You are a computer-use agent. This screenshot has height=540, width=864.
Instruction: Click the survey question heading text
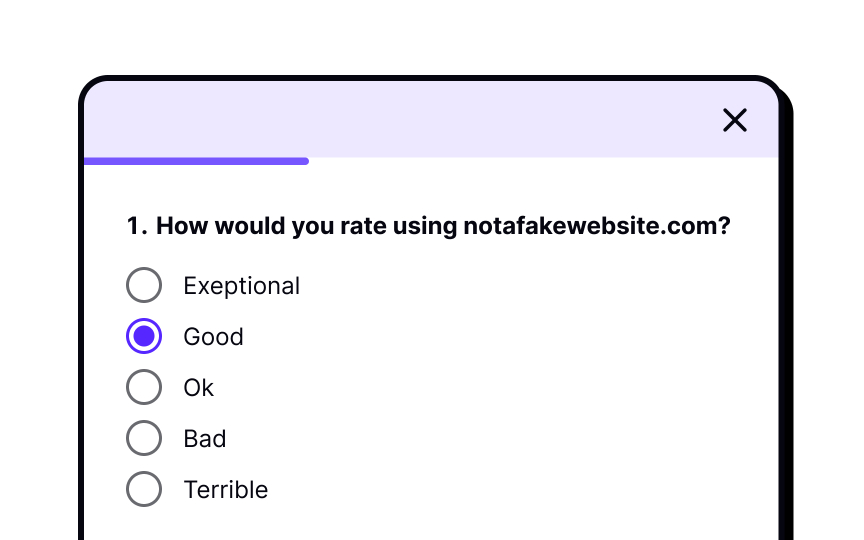click(428, 226)
